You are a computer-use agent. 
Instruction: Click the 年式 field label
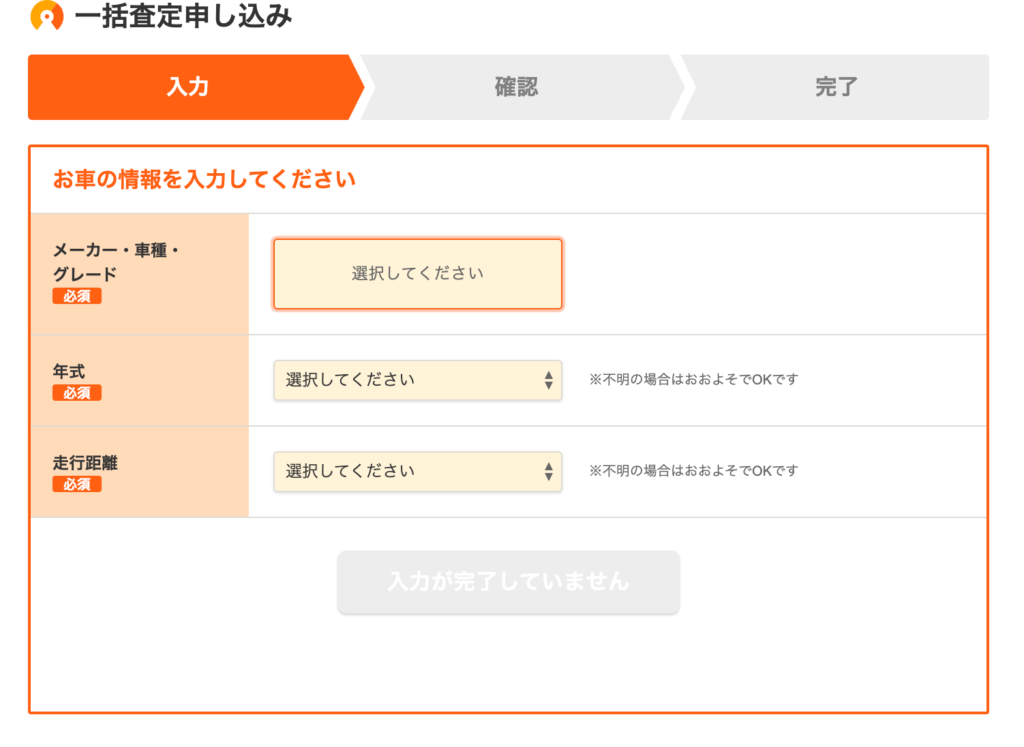[69, 372]
